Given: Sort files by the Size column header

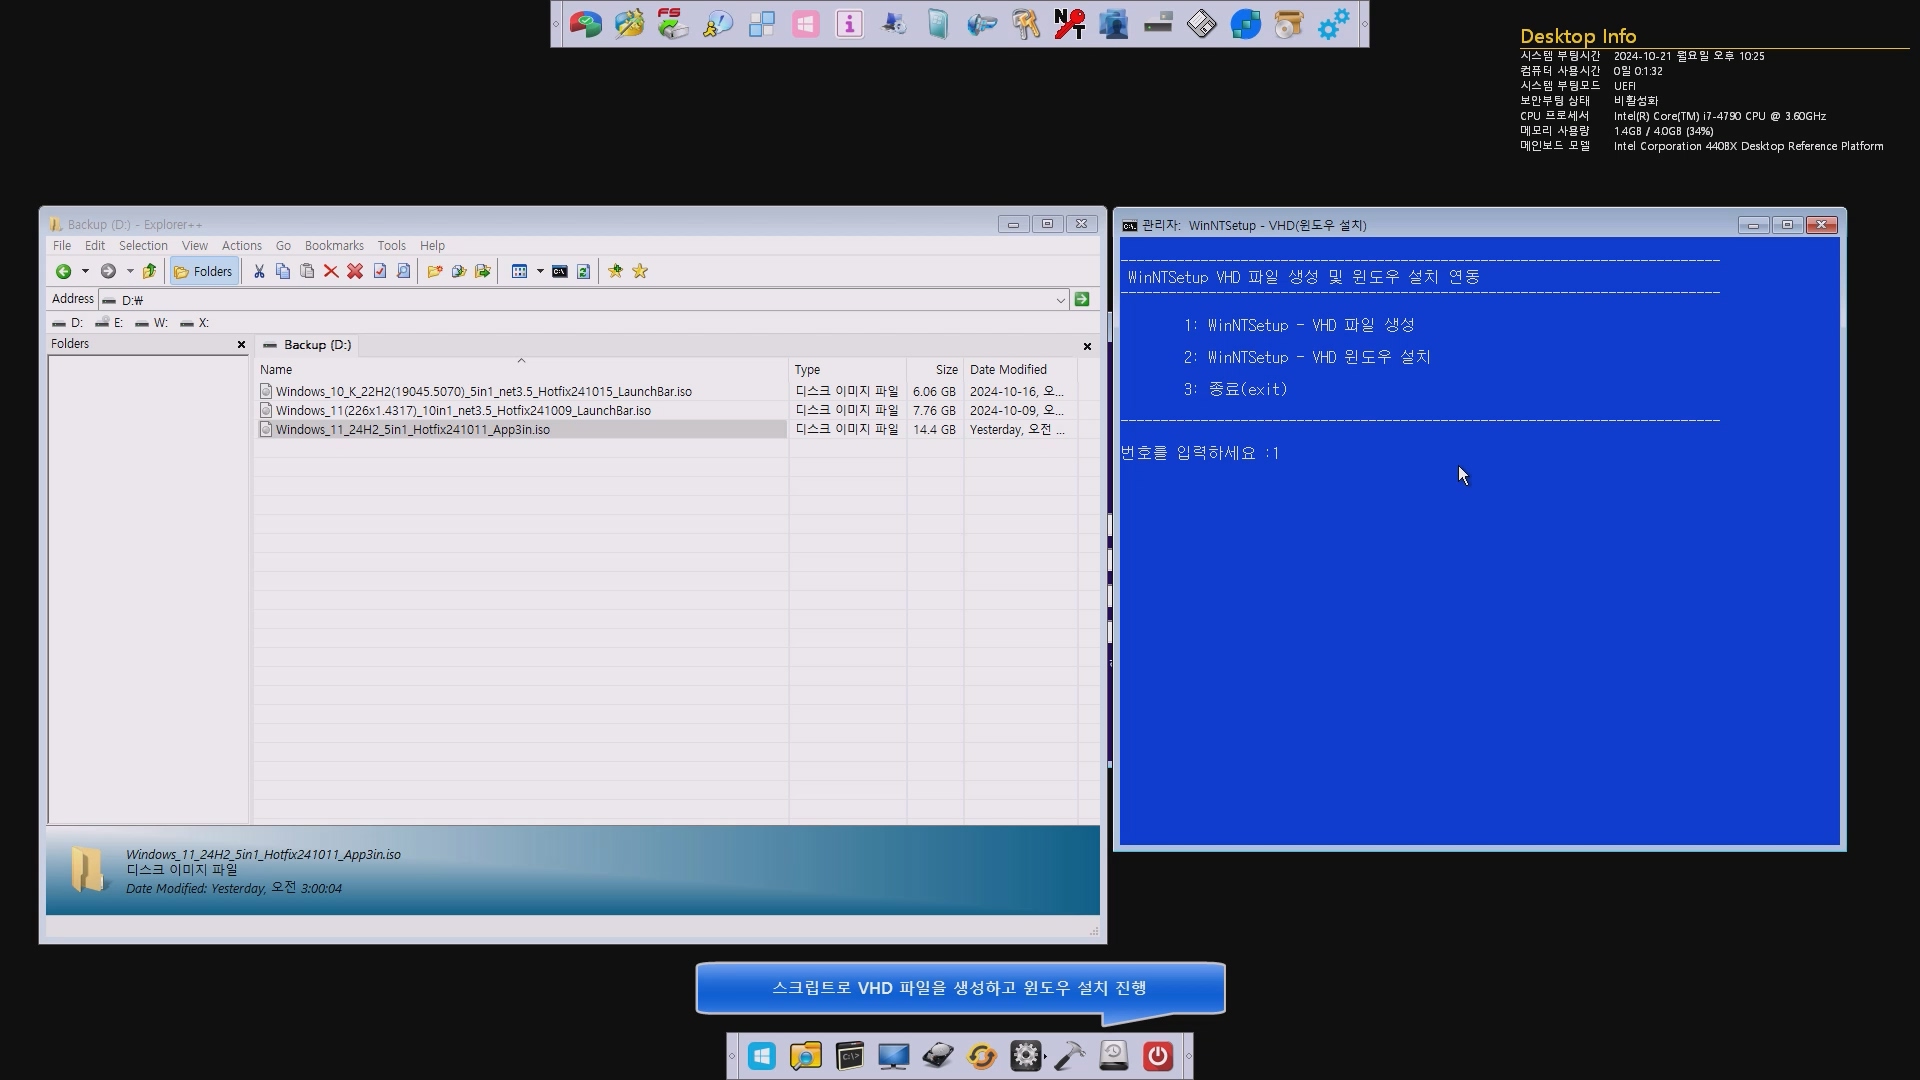Looking at the screenshot, I should tap(936, 369).
